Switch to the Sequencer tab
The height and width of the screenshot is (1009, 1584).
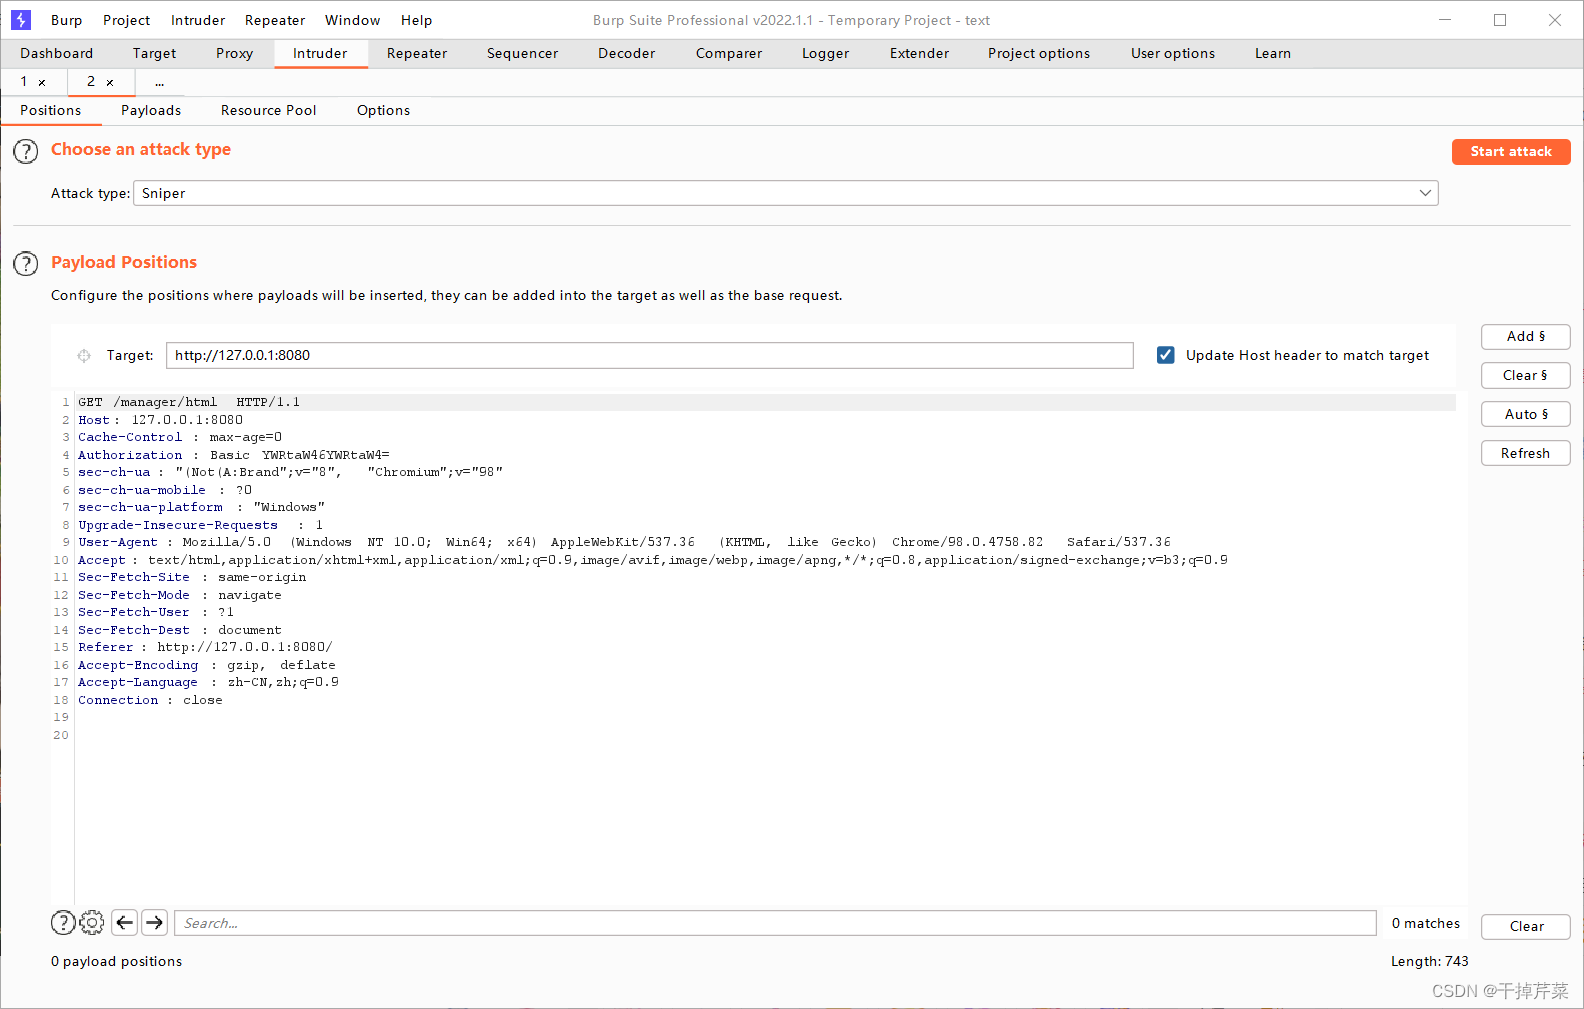[x=523, y=53]
